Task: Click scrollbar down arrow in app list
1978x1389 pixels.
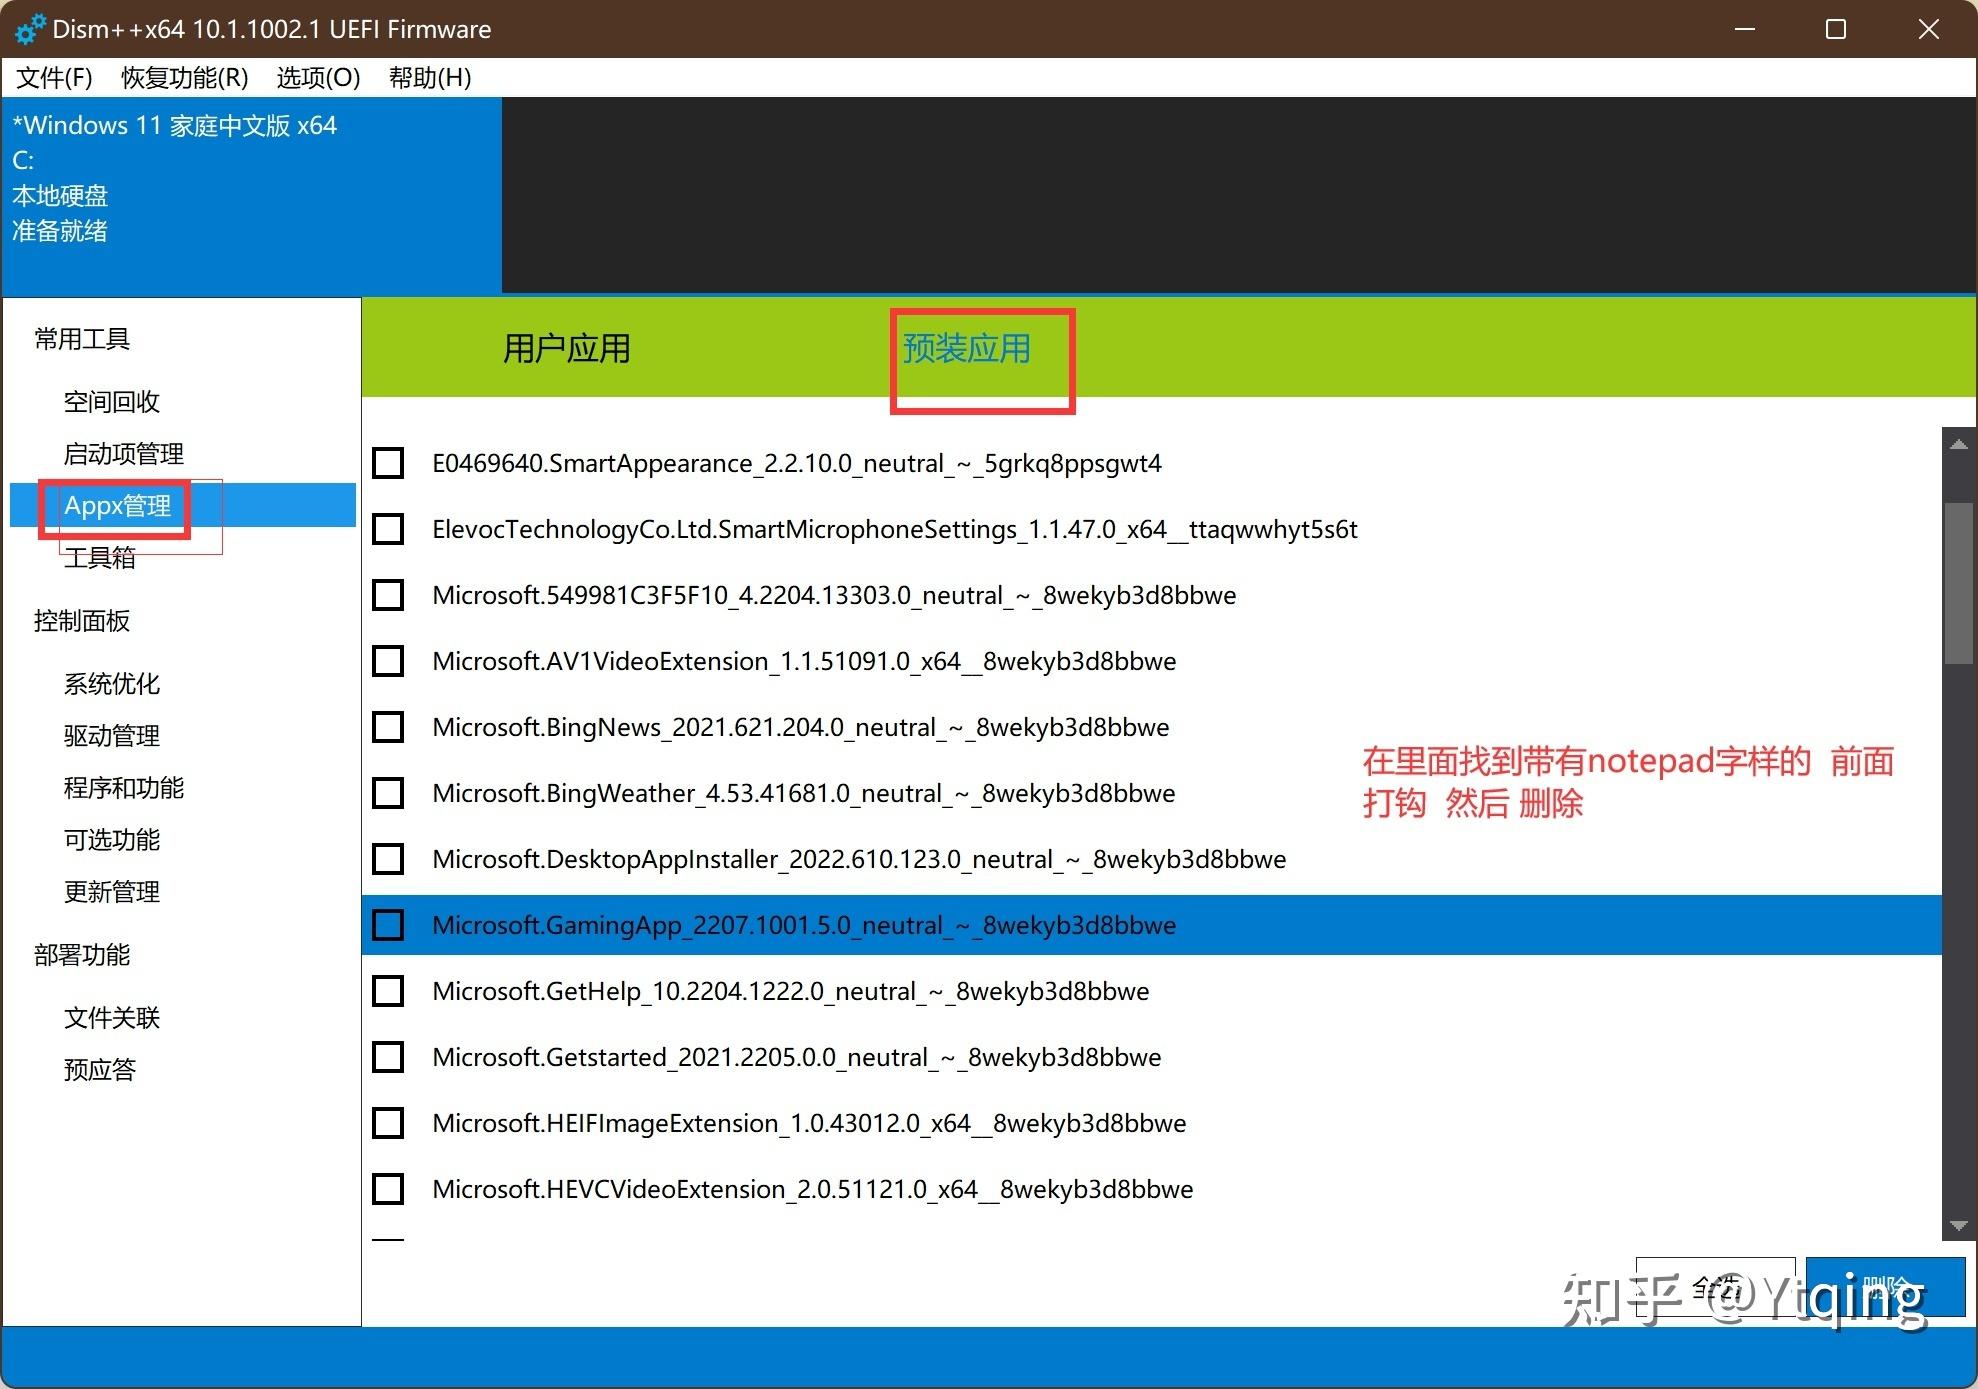Action: 1958,1225
